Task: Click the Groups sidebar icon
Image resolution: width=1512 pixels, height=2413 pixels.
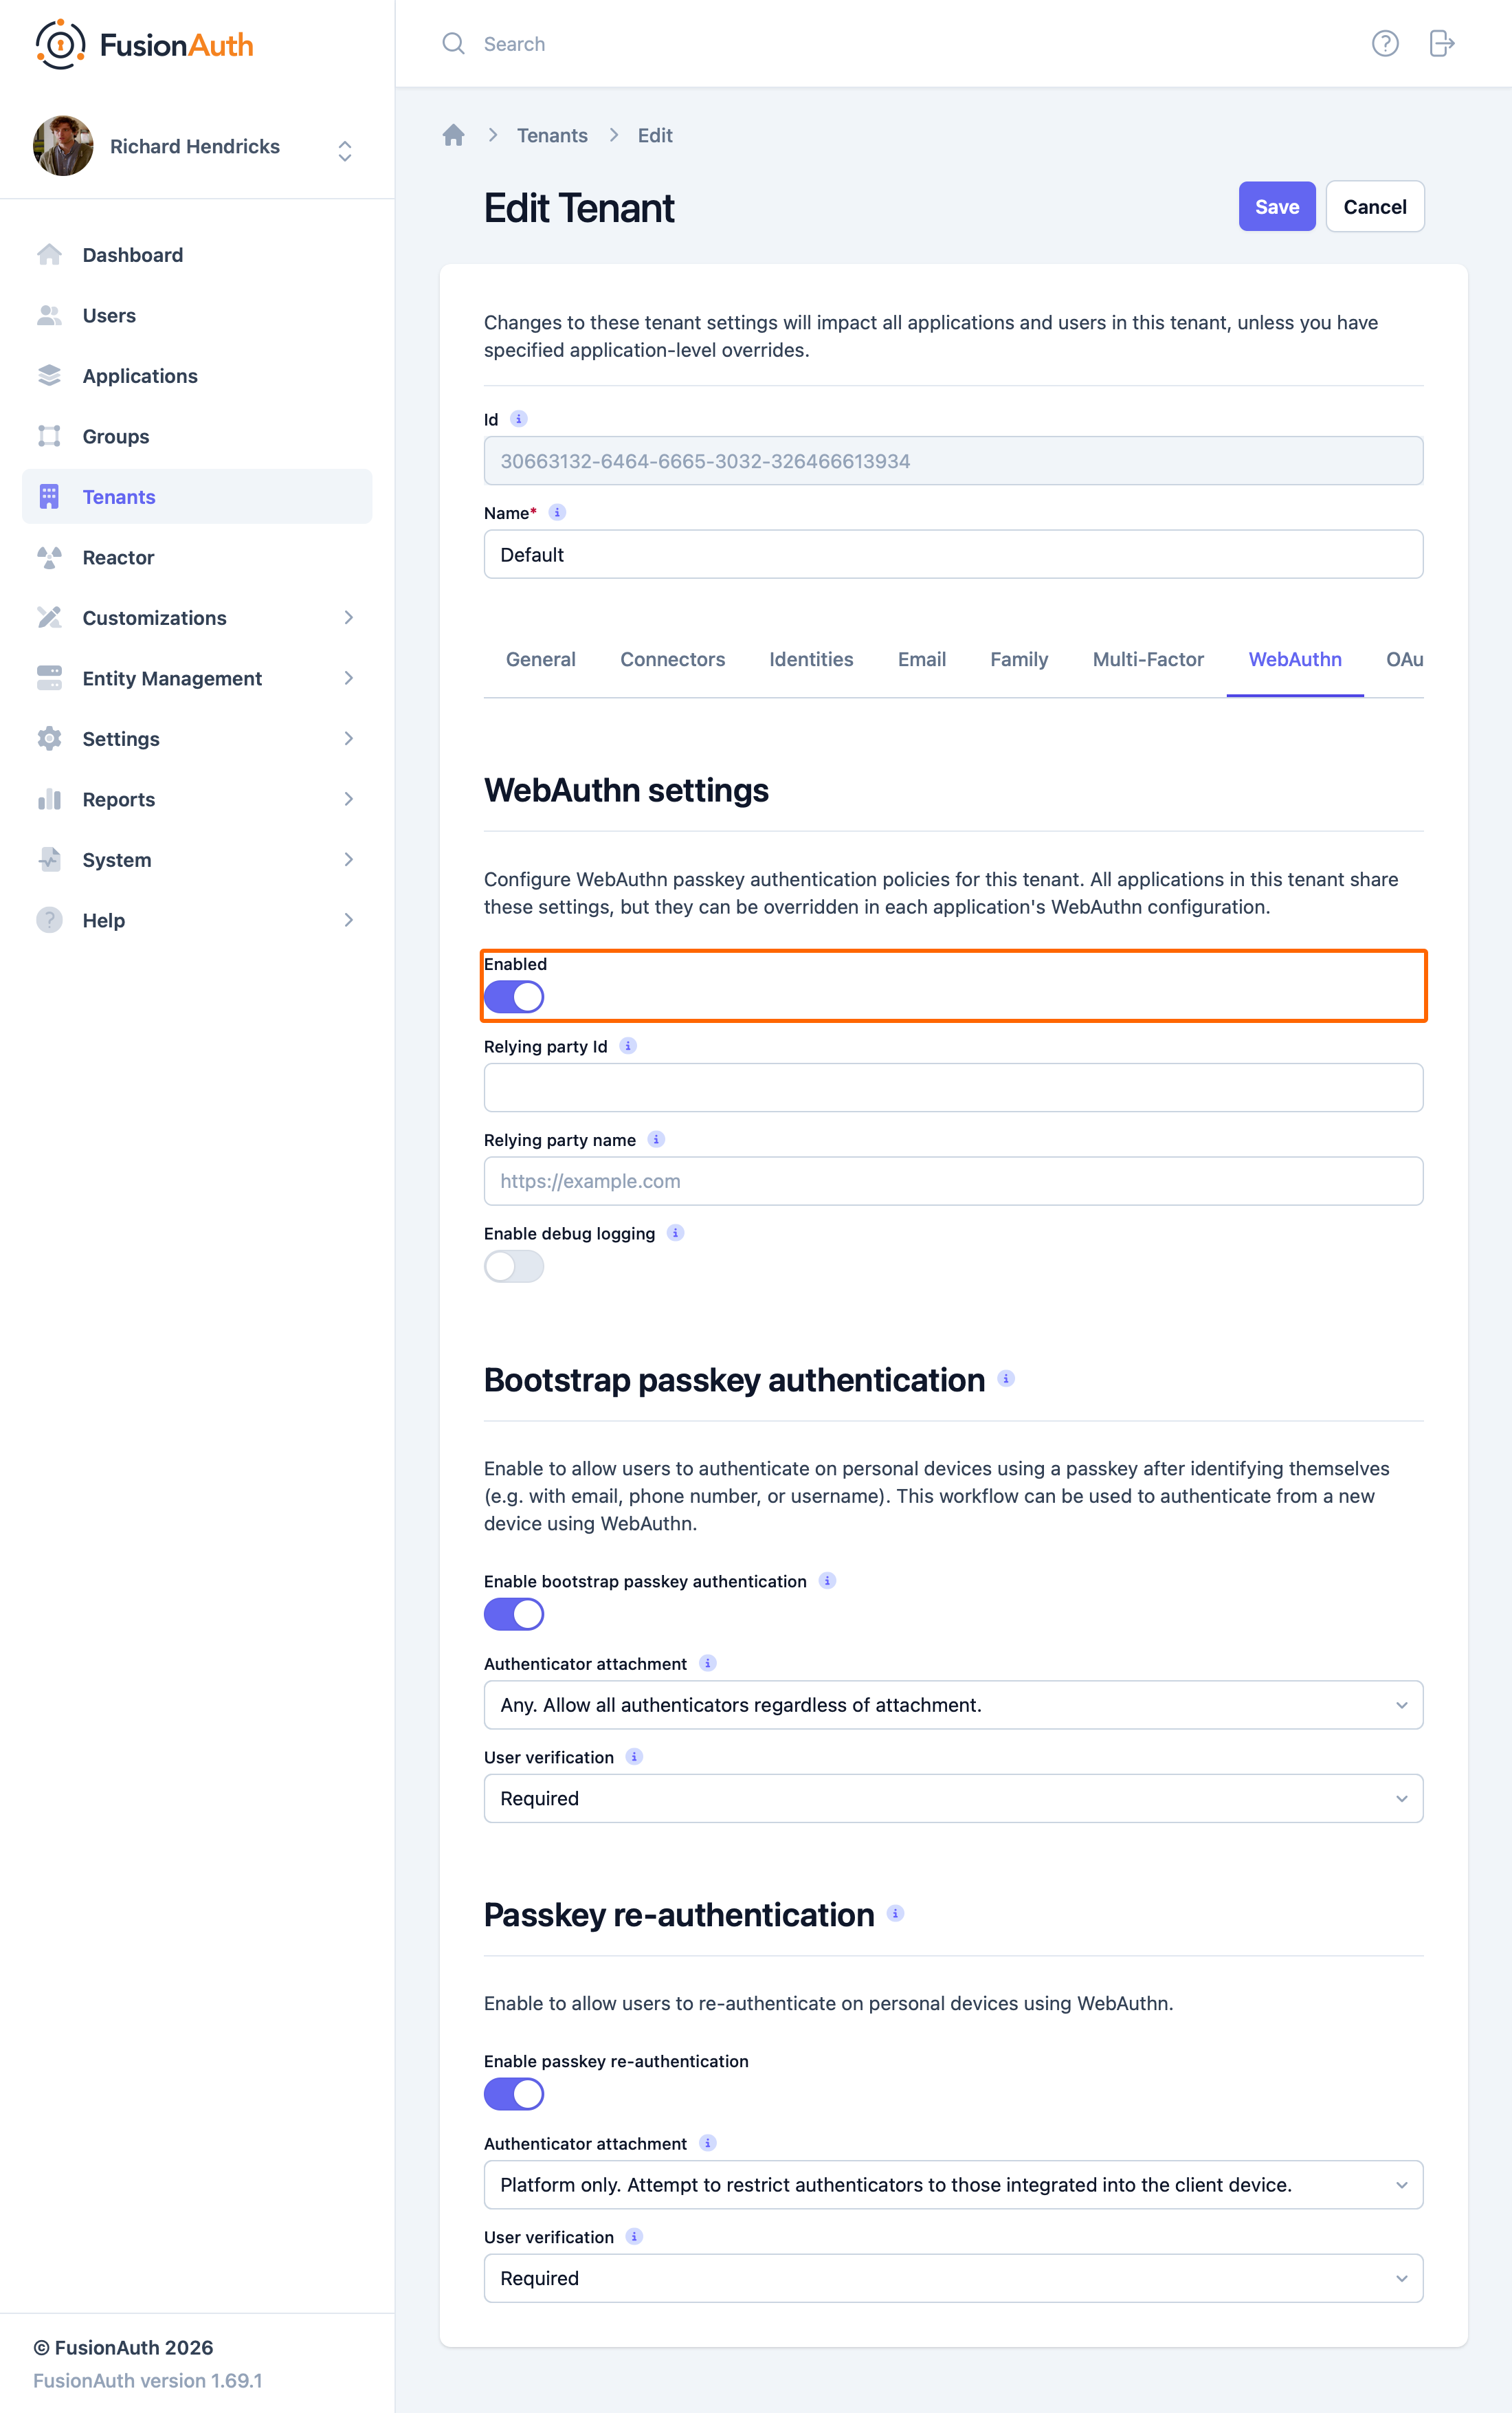Action: tap(49, 436)
